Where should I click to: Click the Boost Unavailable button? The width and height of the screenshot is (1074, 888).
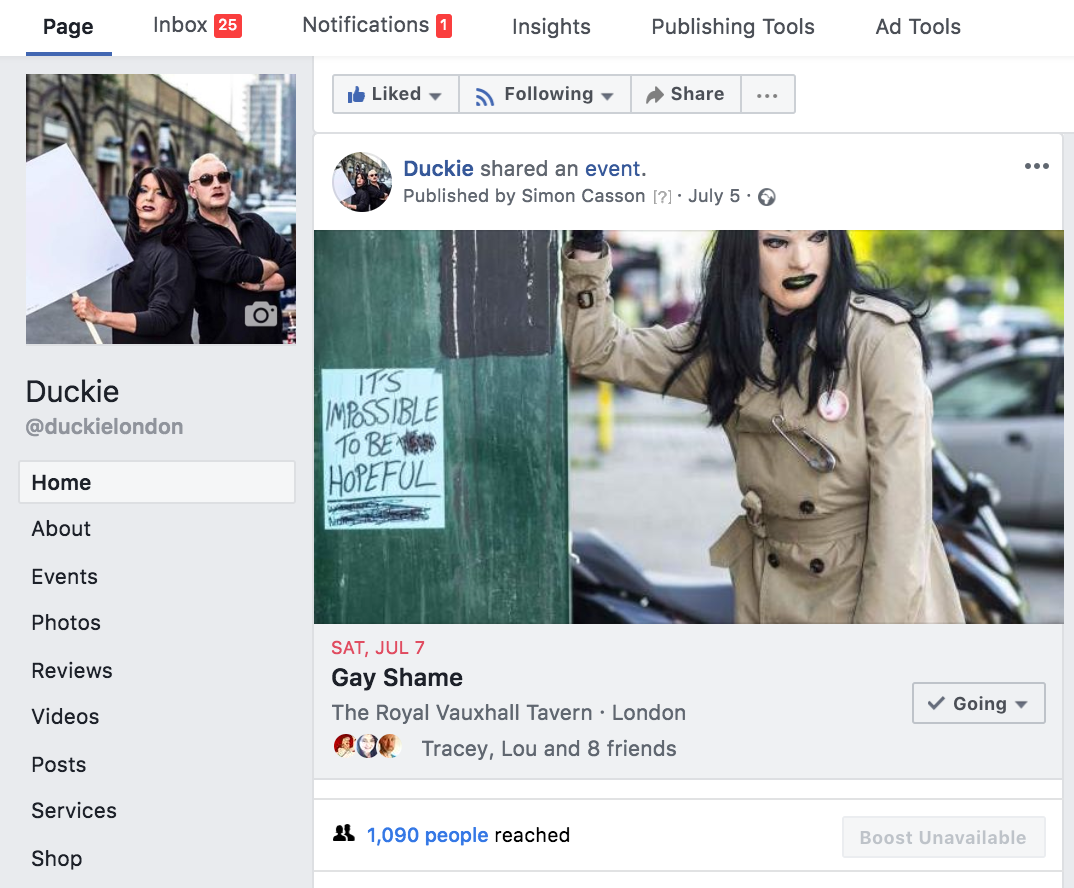pos(943,837)
